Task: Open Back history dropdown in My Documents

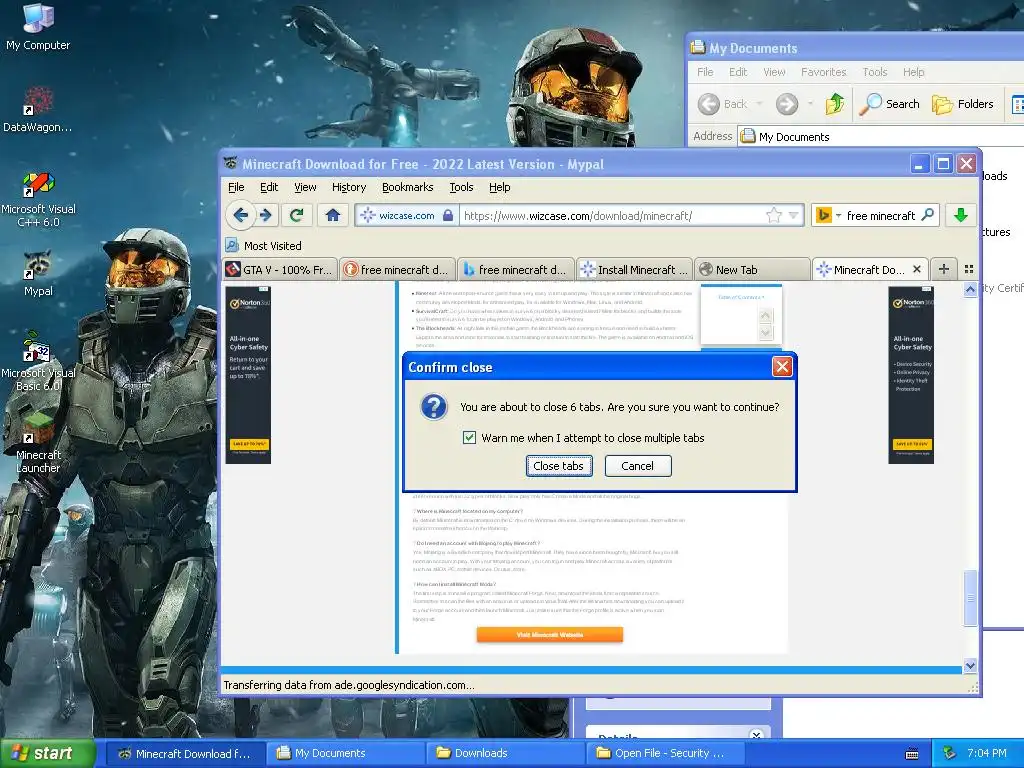Action: click(x=759, y=103)
